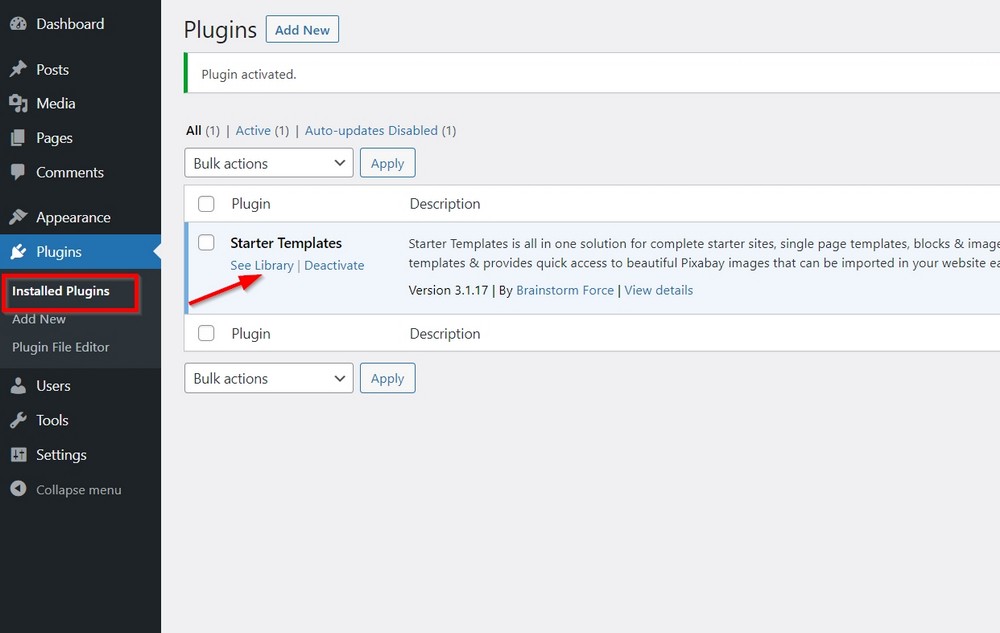Click the Pages stacked-sheets icon
Image resolution: width=1000 pixels, height=633 pixels.
[18, 138]
